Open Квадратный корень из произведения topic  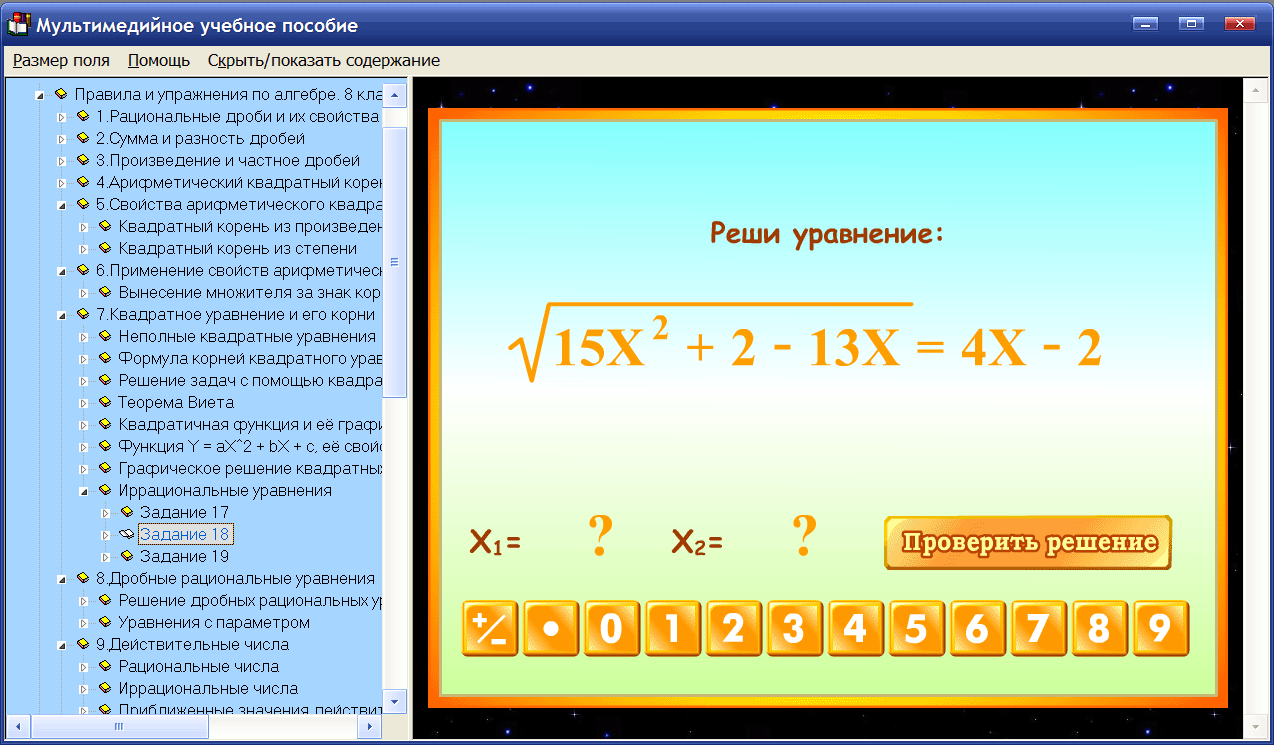pyautogui.click(x=250, y=227)
